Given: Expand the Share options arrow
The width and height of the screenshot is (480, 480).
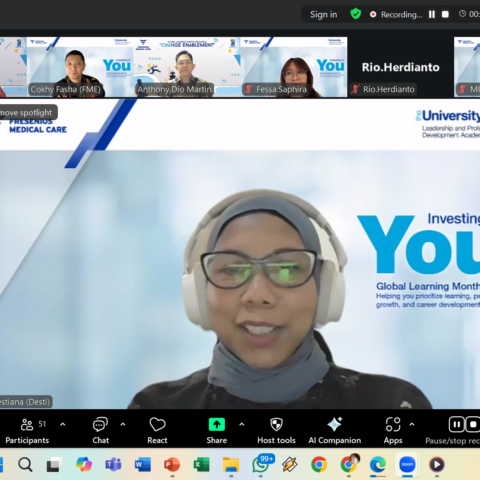Looking at the screenshot, I should [242, 425].
